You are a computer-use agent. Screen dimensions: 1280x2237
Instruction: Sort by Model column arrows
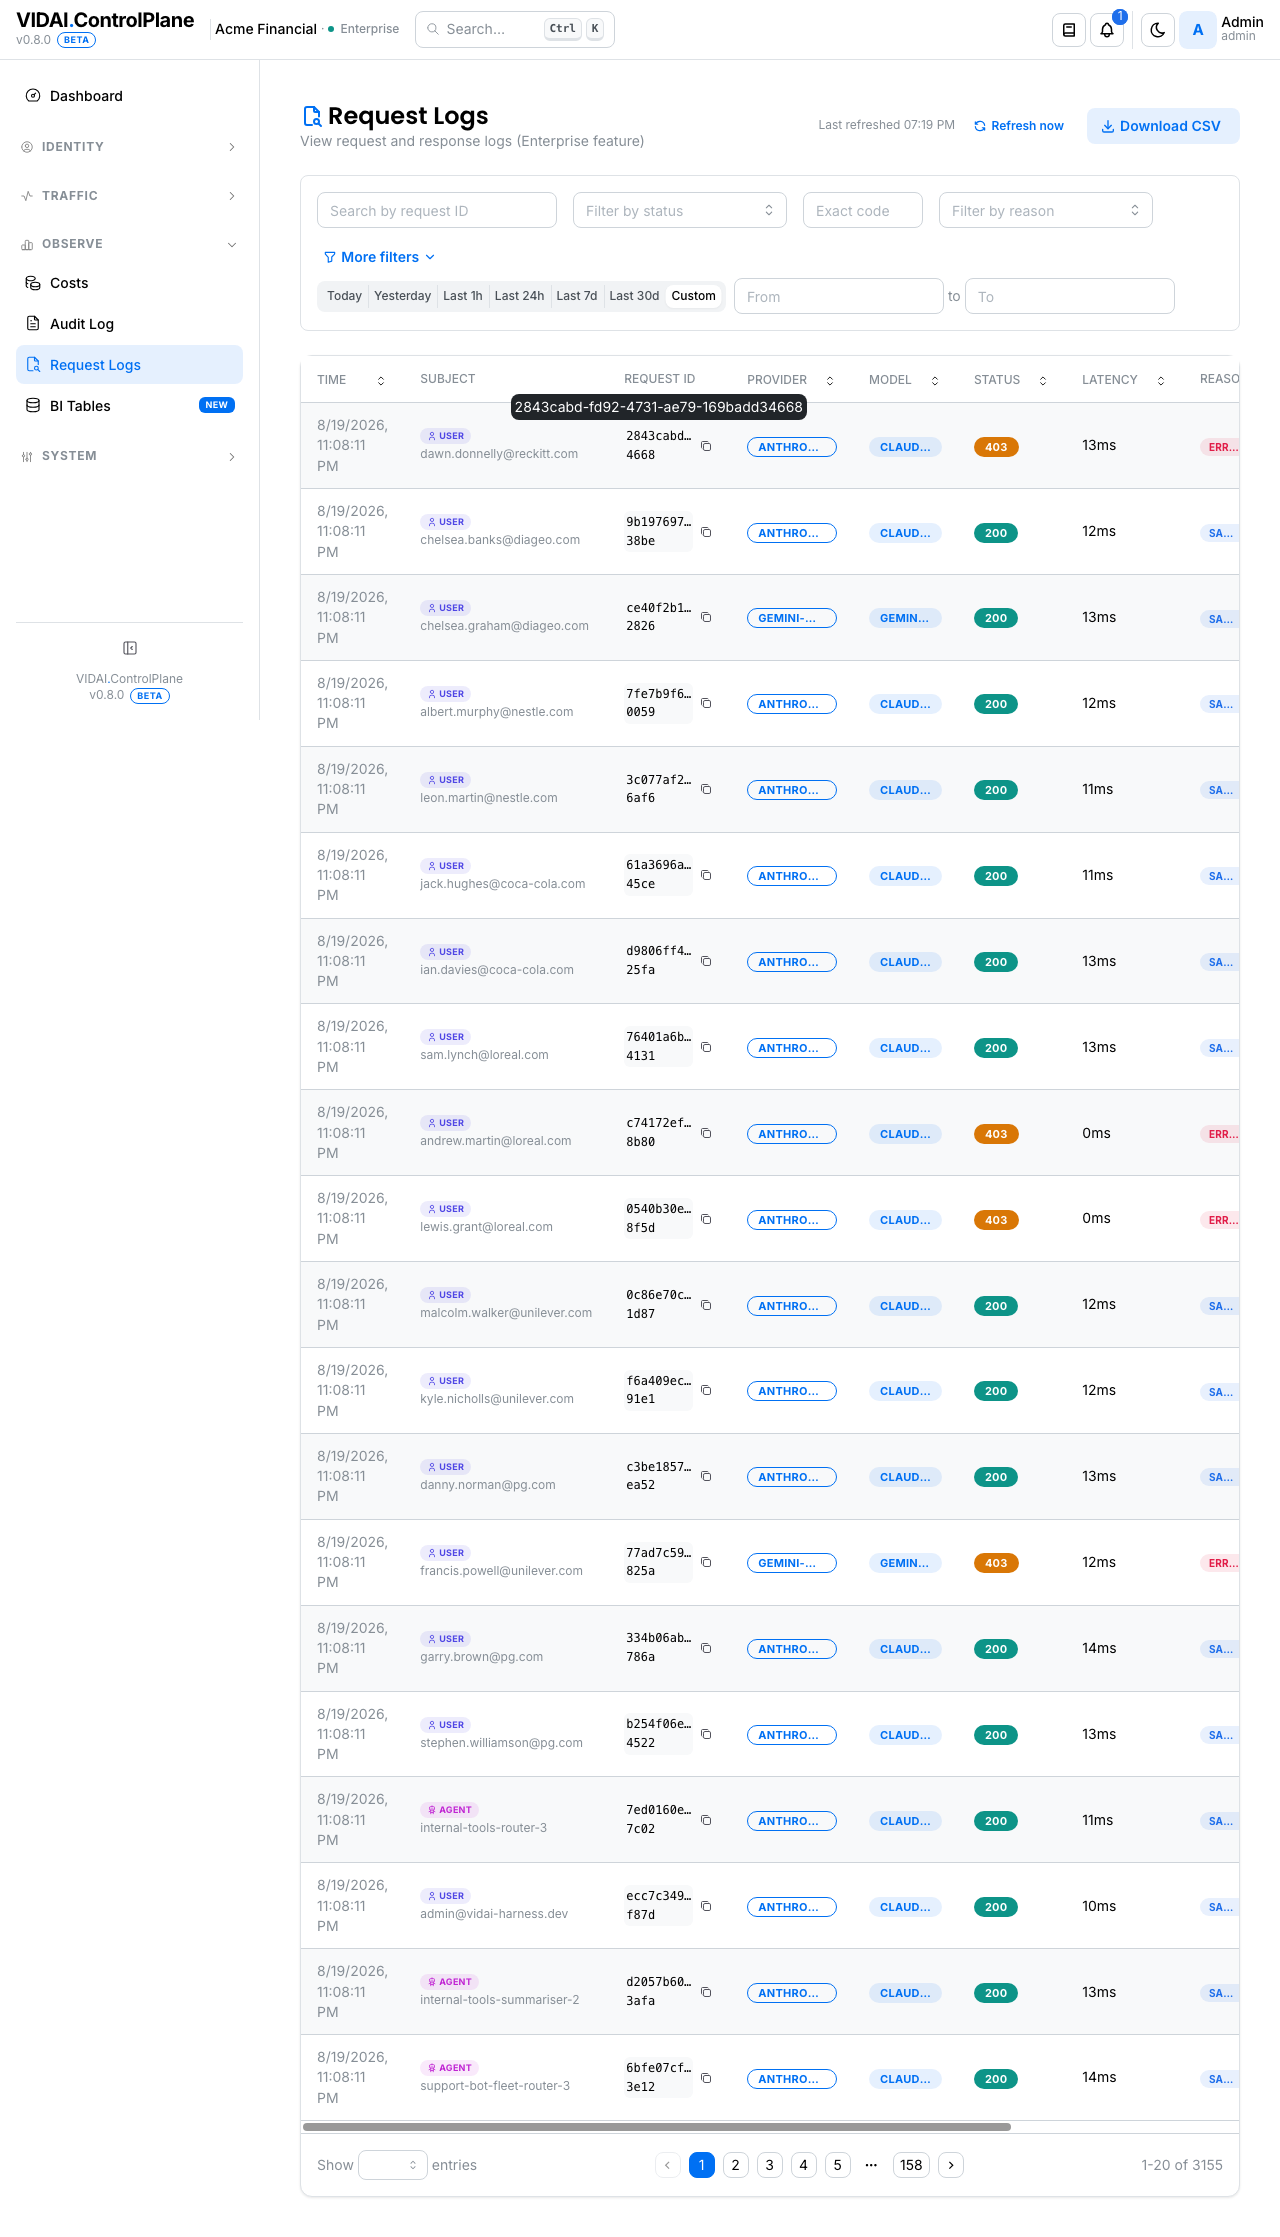935,380
